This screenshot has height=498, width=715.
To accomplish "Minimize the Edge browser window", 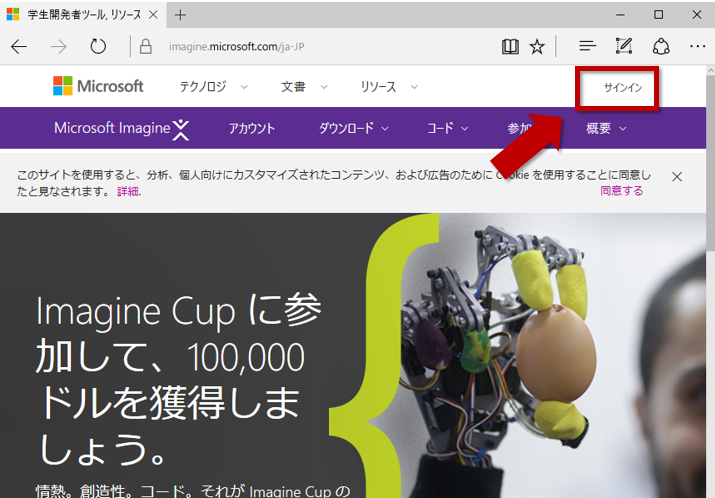I will tap(620, 15).
